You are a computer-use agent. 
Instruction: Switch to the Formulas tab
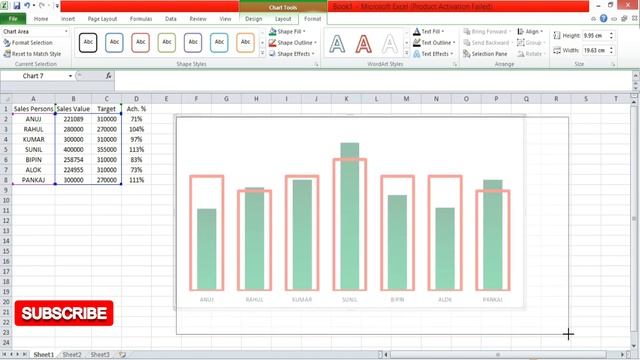pyautogui.click(x=141, y=19)
